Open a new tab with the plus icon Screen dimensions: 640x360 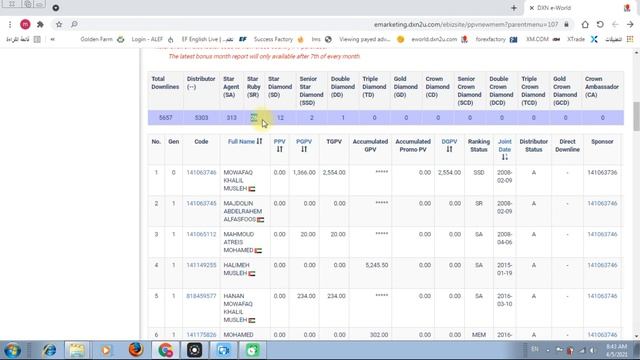point(514,8)
